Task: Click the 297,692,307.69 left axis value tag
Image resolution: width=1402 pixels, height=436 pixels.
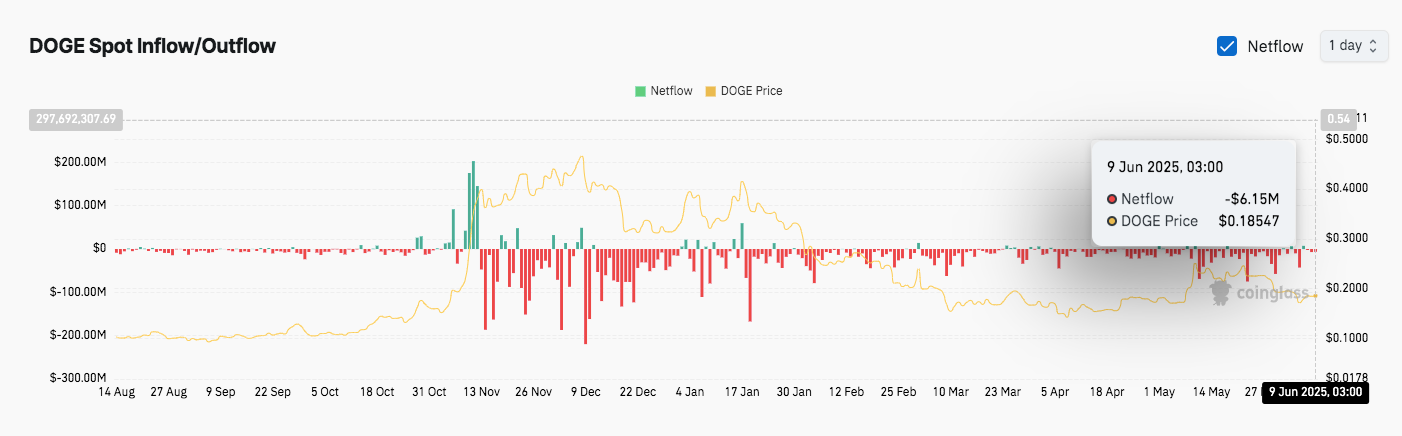Action: (x=77, y=119)
